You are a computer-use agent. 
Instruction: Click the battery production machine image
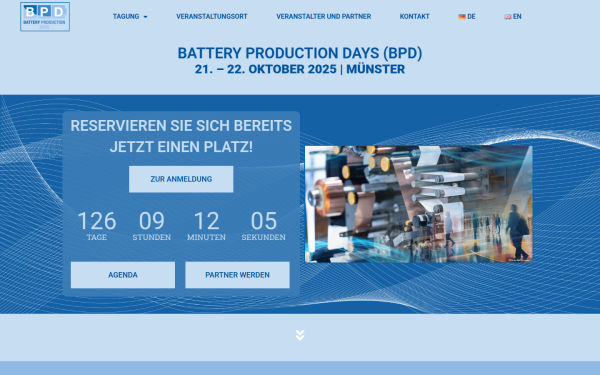tap(419, 204)
